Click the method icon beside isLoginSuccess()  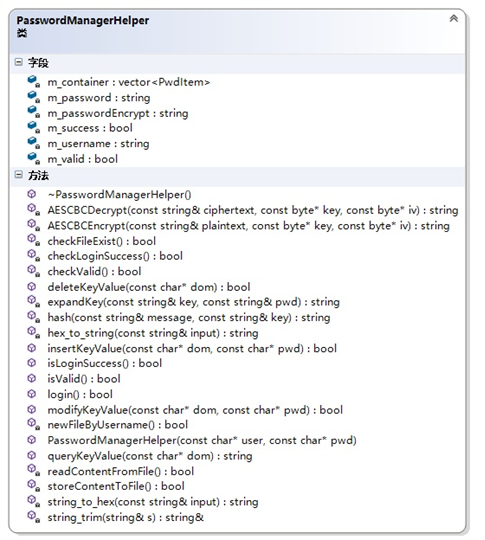click(x=32, y=363)
